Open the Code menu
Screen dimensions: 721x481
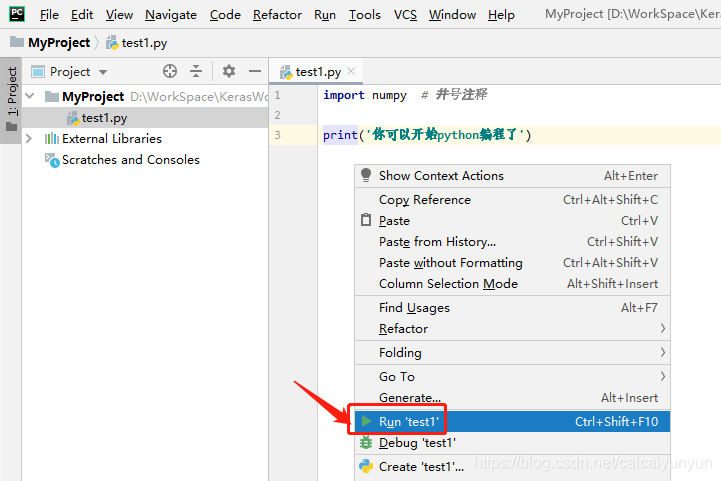coord(225,15)
